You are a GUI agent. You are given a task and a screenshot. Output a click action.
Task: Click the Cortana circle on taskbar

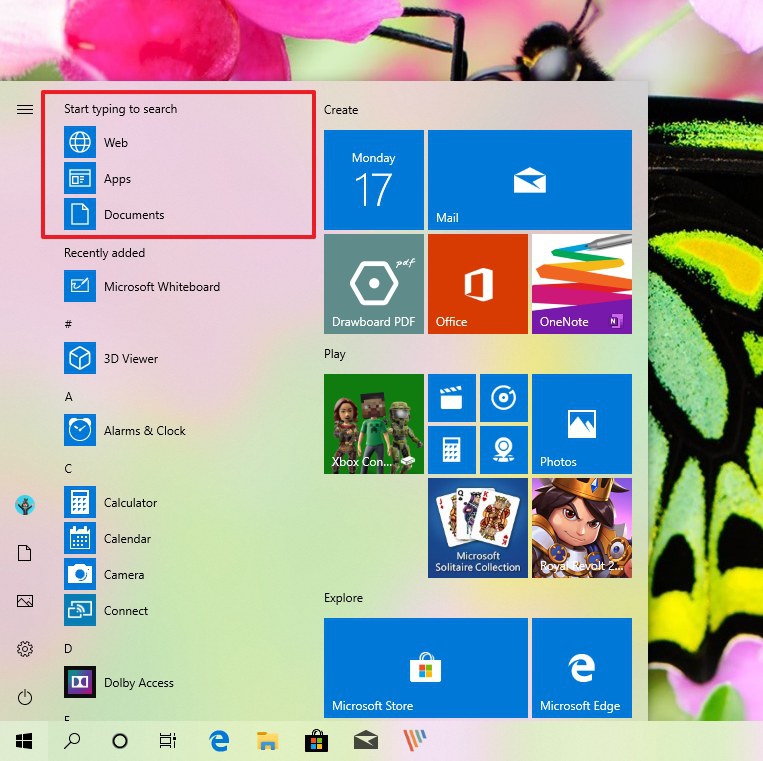coord(120,741)
